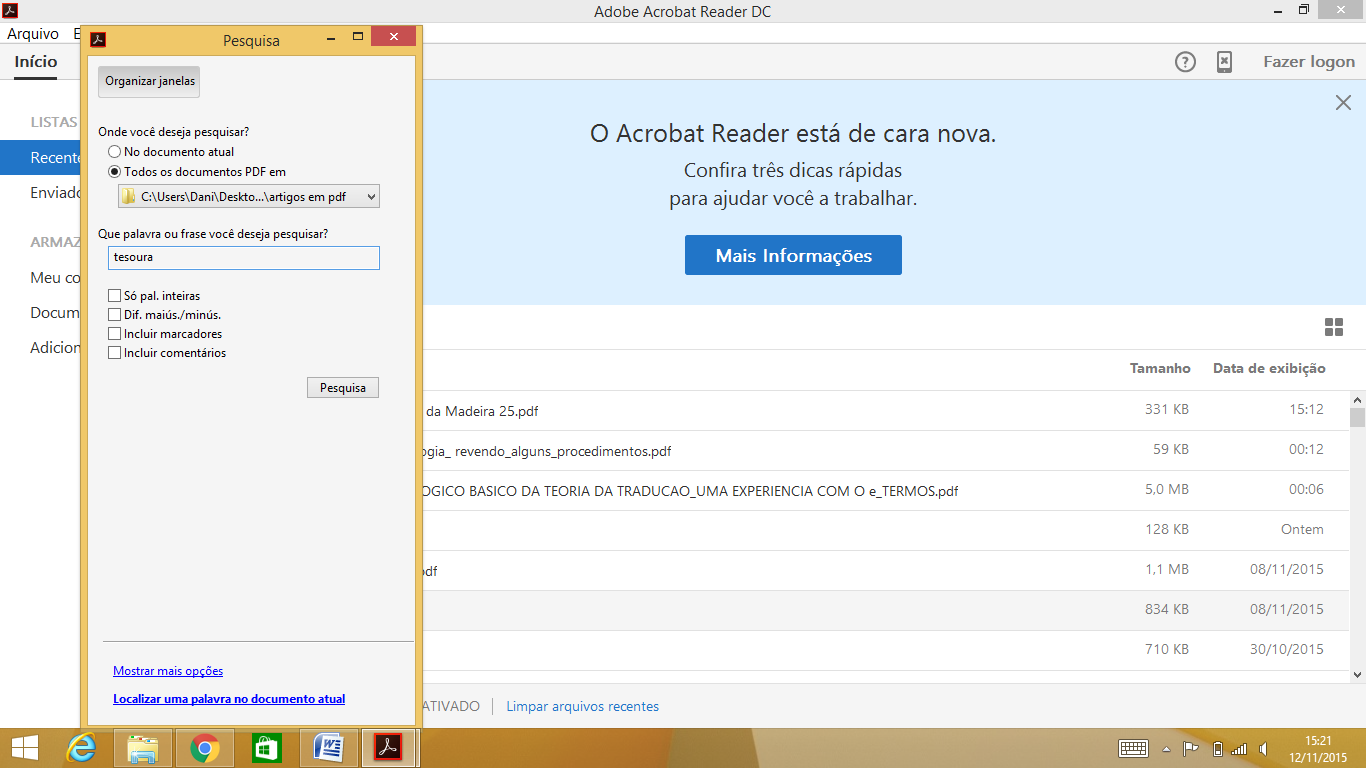Open the search folder location dropdown
Screen dimensions: 1366x768
point(249,197)
